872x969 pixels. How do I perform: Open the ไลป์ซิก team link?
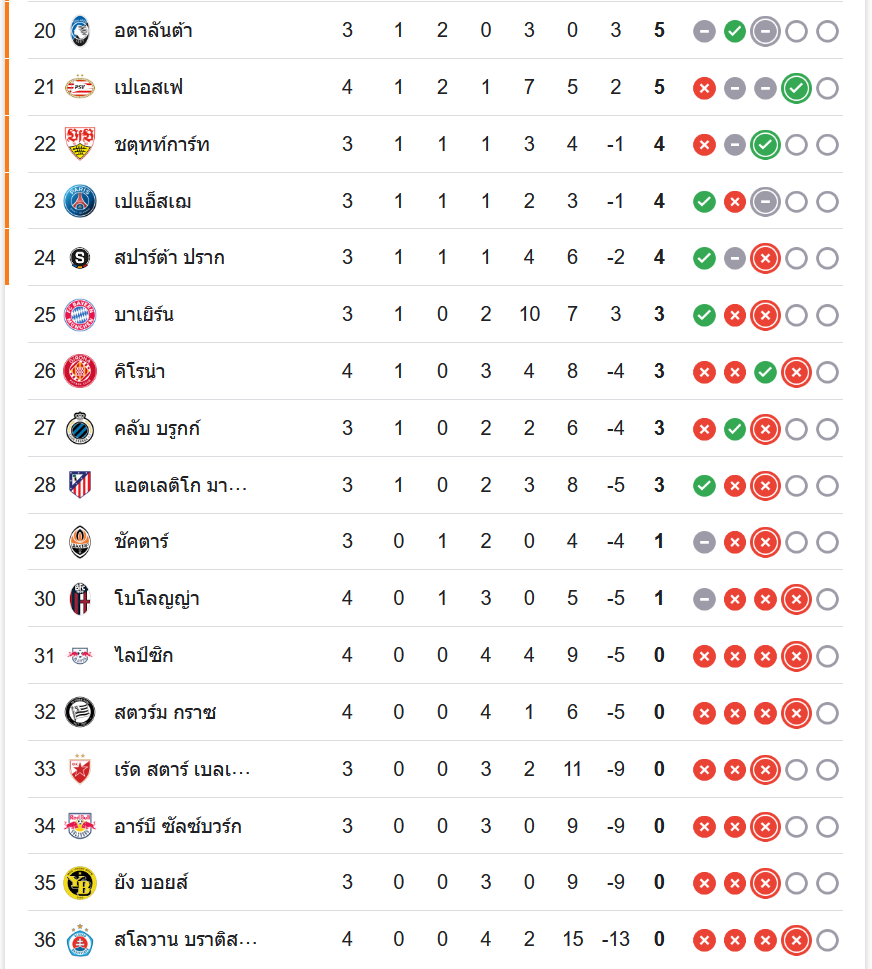pyautogui.click(x=143, y=655)
